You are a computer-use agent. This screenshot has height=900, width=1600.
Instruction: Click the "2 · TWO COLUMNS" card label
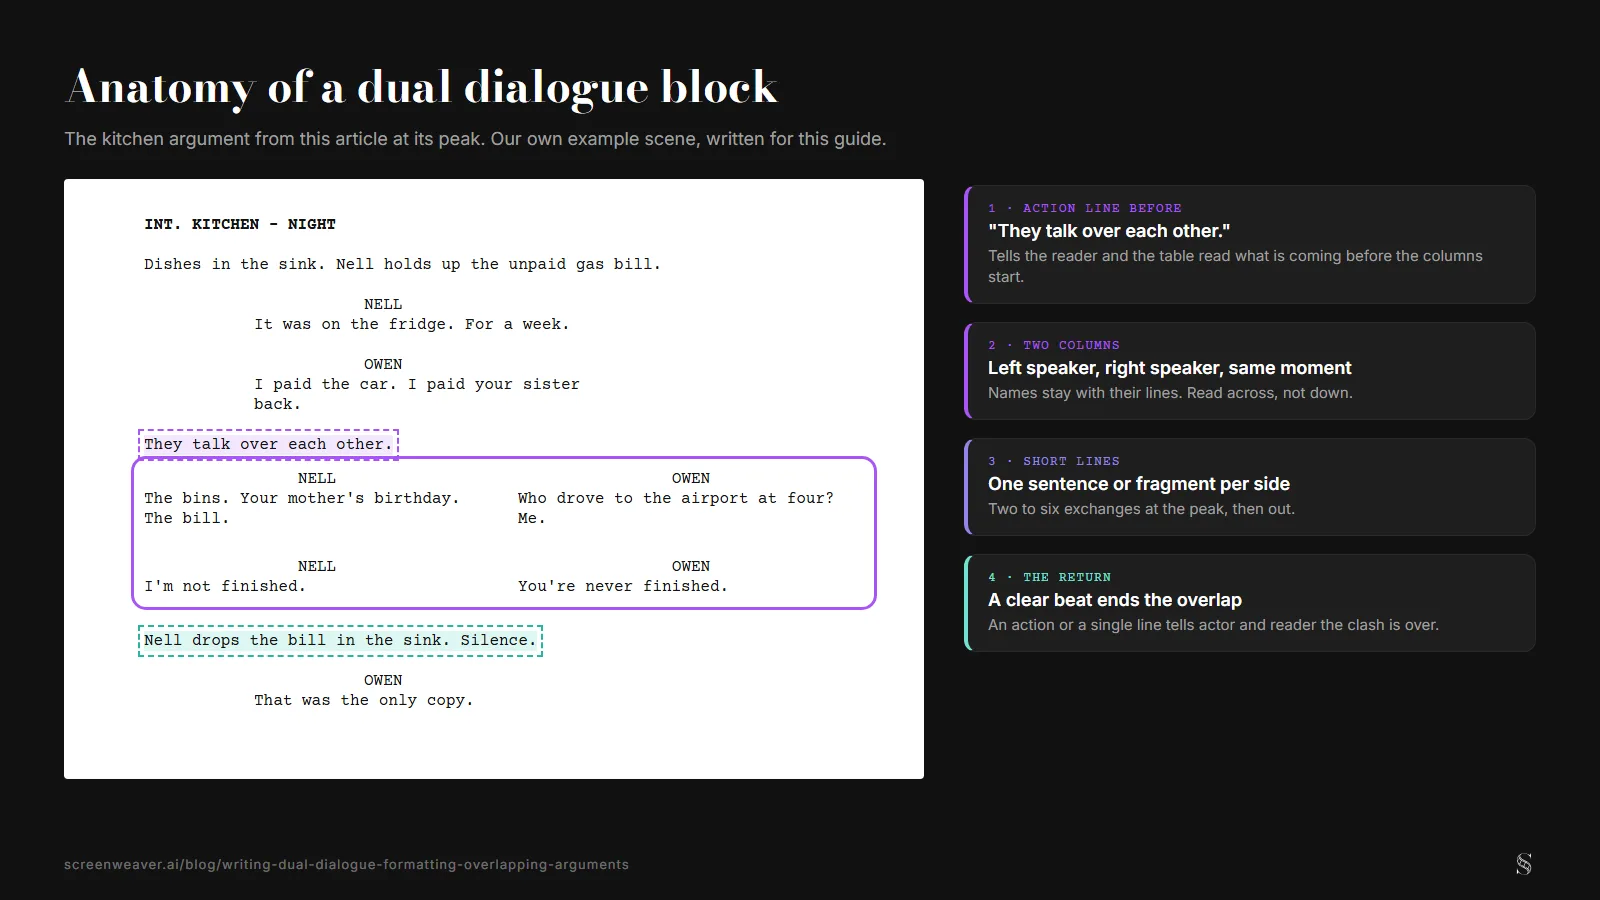[1054, 345]
